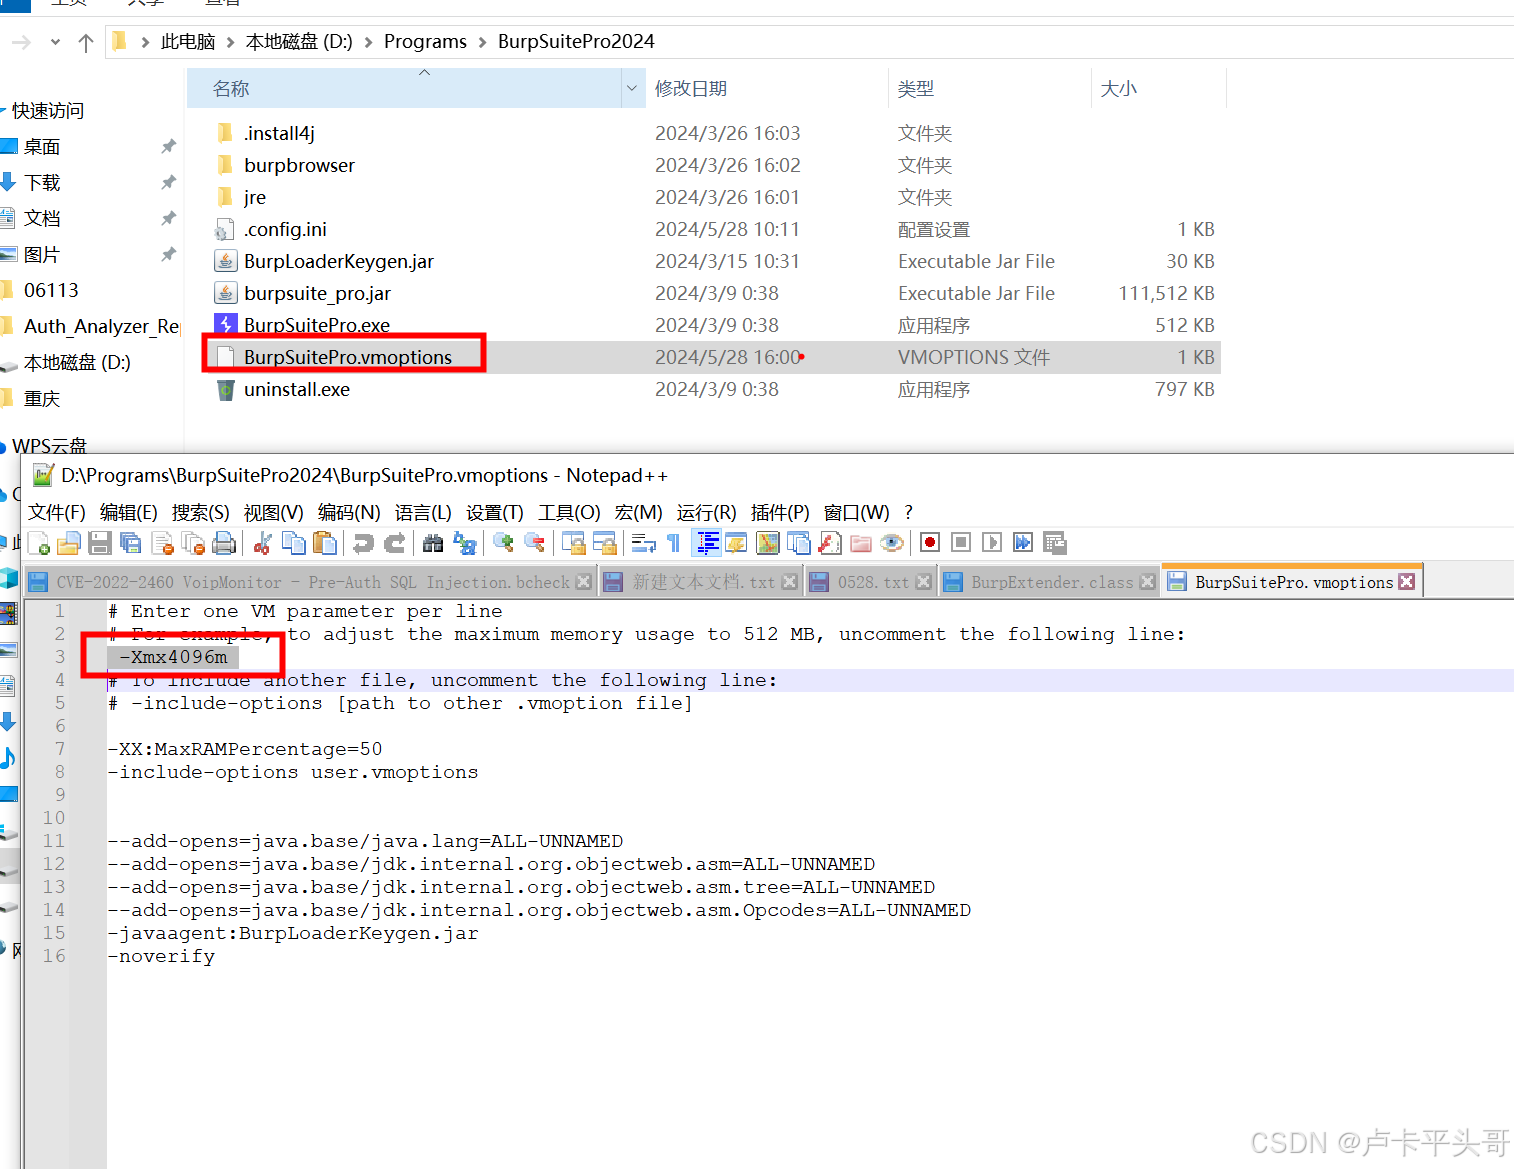
Task: Open the Name column filter dropdown
Action: 631,88
